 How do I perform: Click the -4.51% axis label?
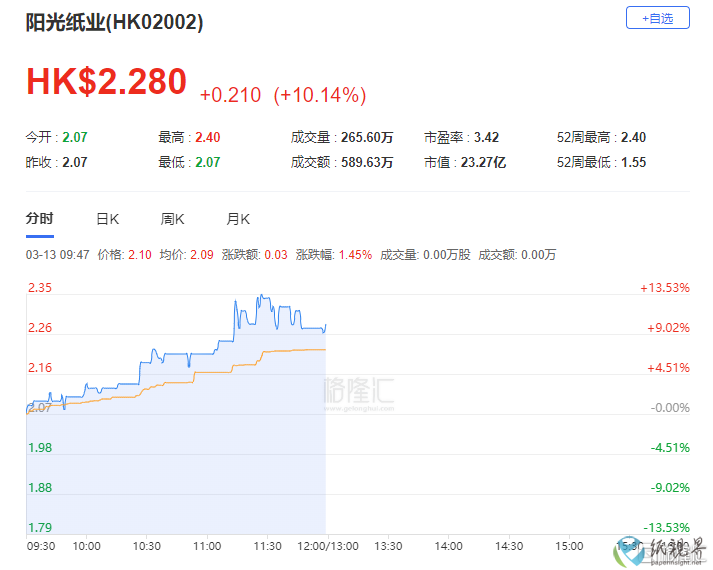point(670,448)
